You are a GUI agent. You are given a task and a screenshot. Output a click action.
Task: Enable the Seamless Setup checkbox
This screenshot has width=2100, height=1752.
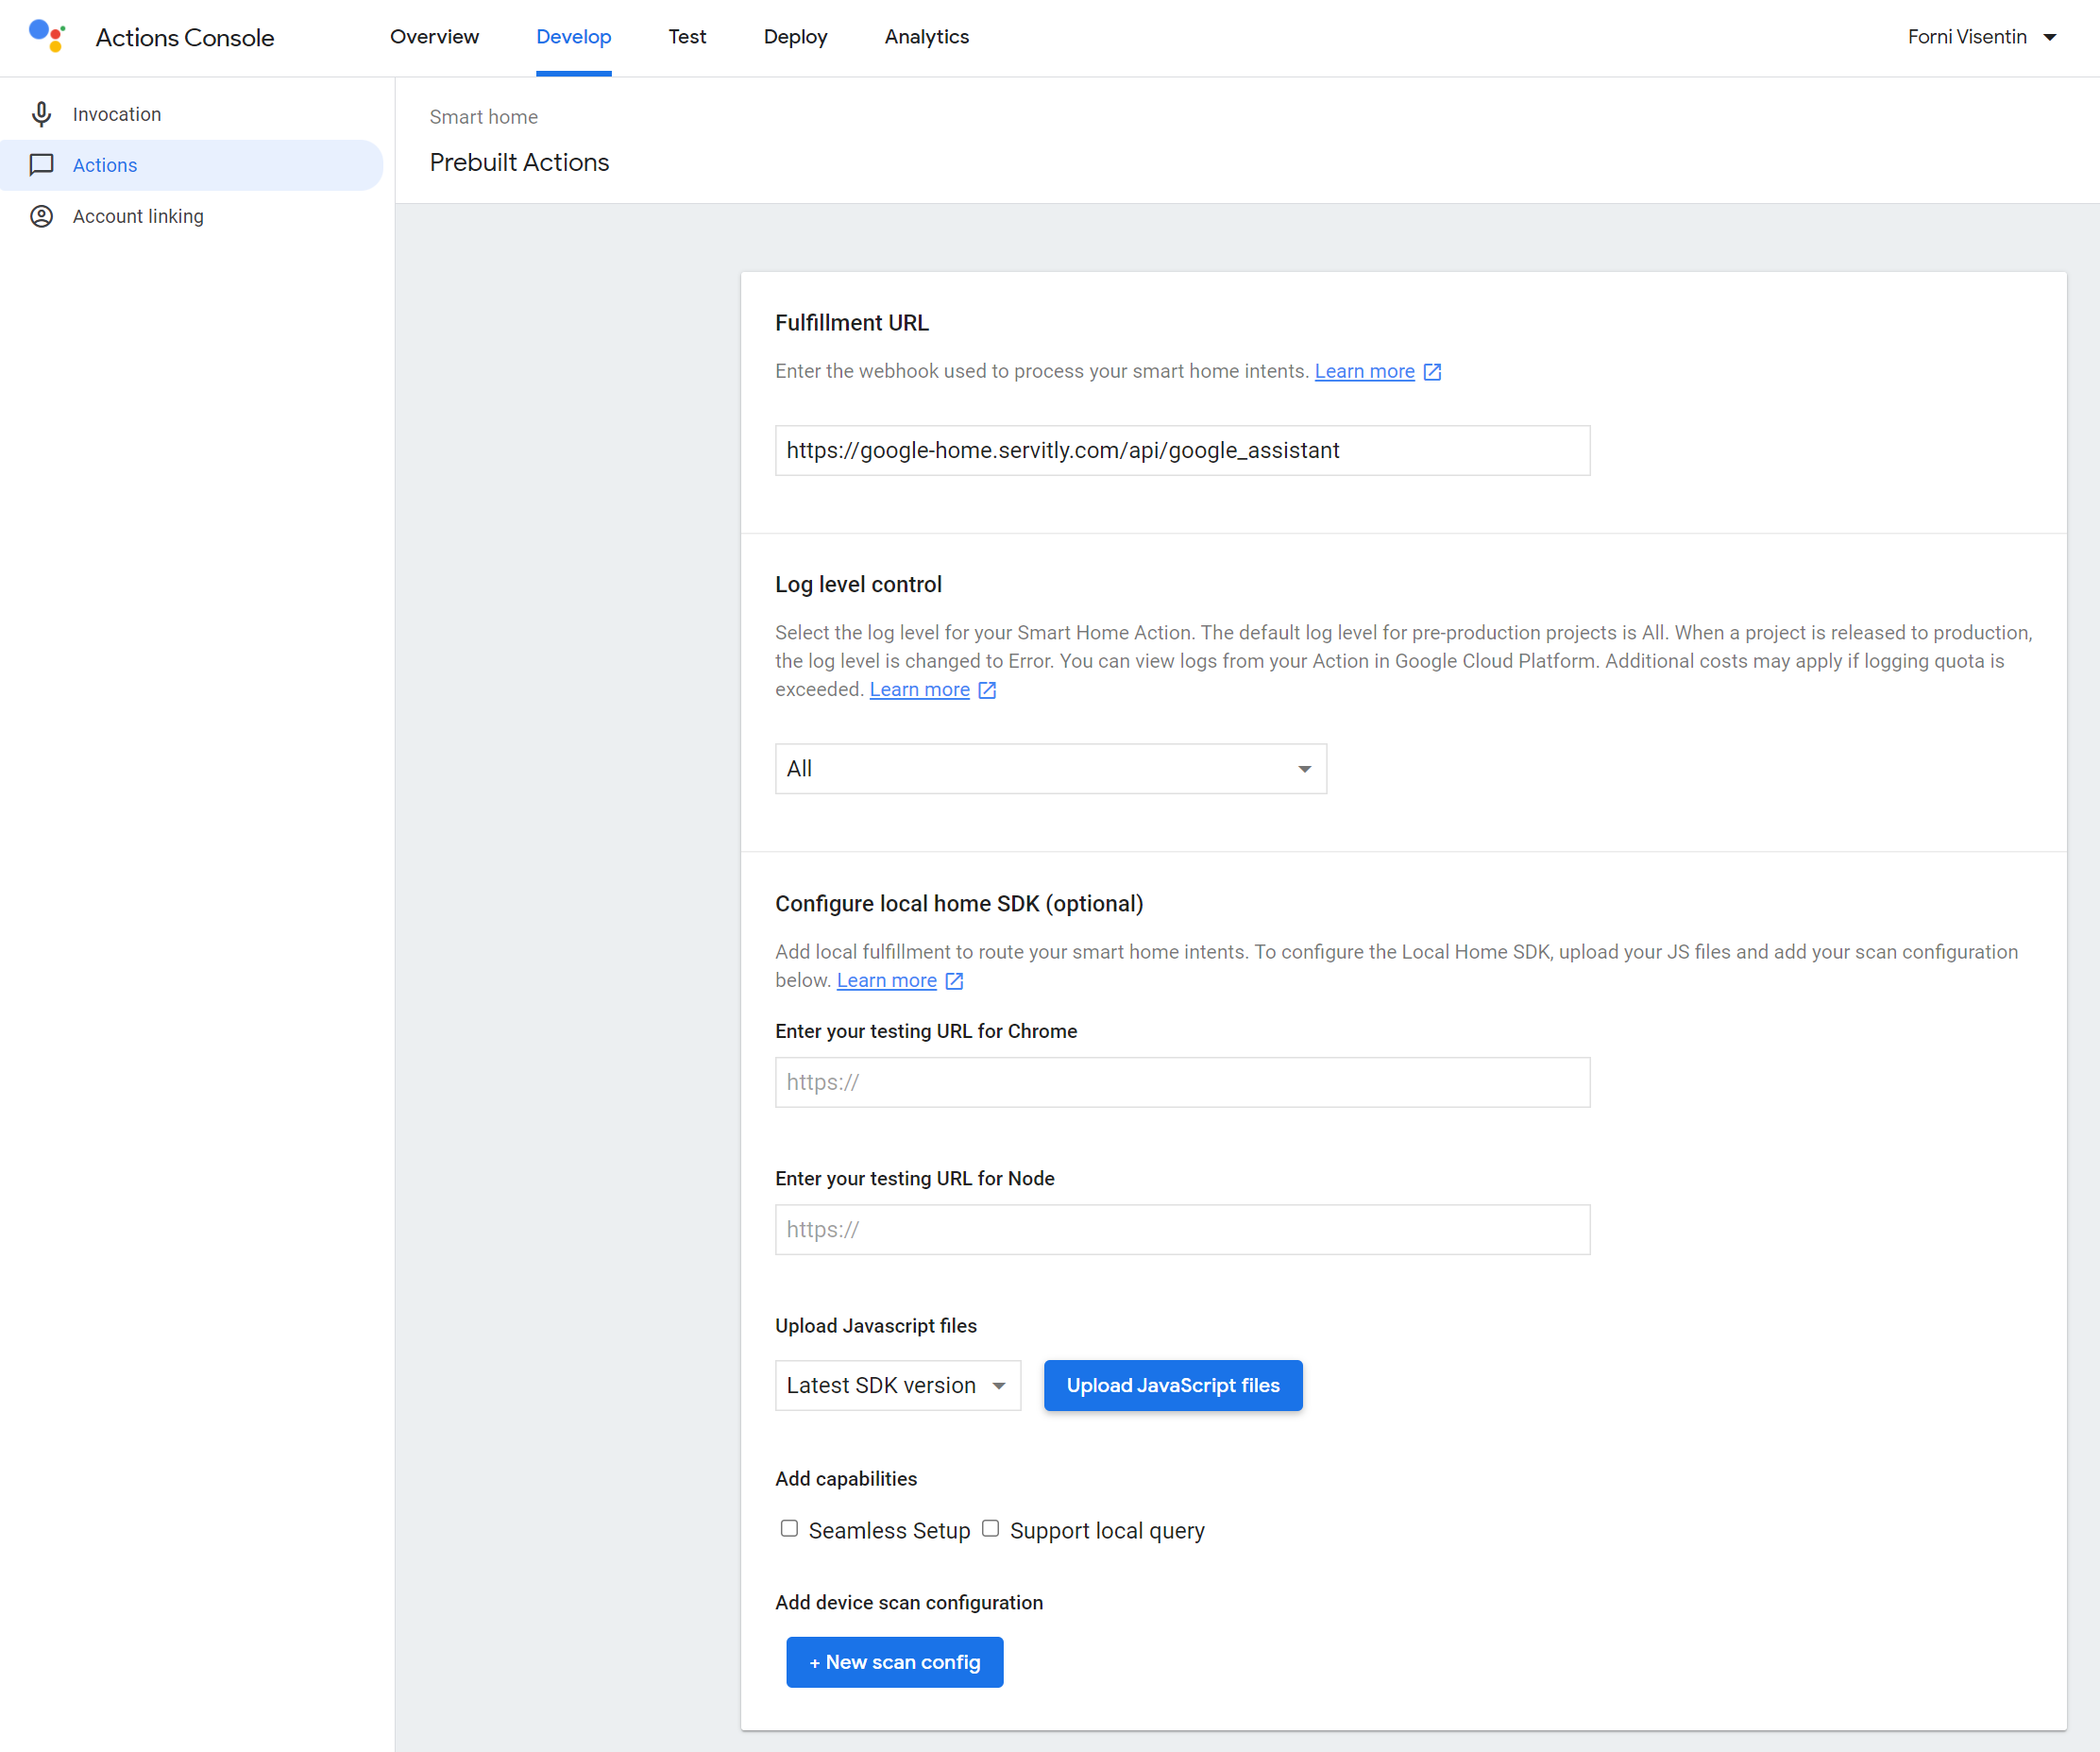[789, 1528]
